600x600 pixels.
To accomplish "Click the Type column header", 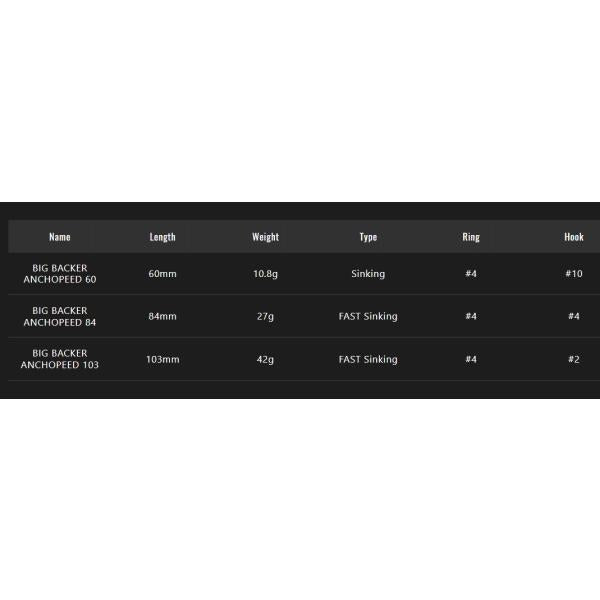I will [368, 237].
